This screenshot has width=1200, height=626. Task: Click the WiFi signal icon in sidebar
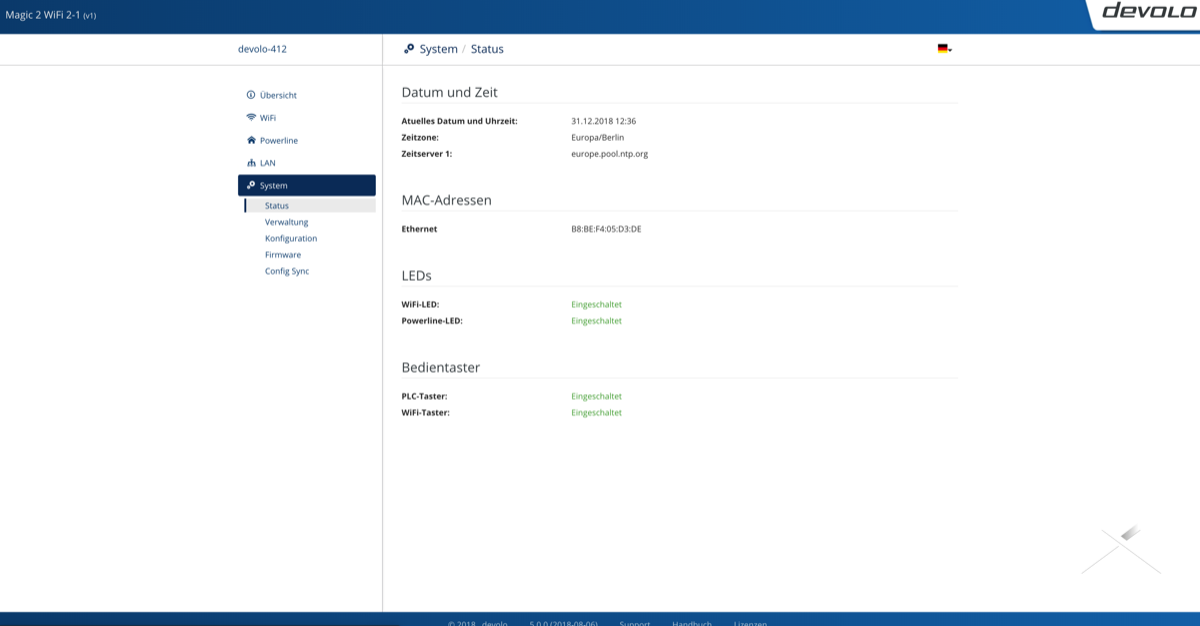(x=251, y=118)
